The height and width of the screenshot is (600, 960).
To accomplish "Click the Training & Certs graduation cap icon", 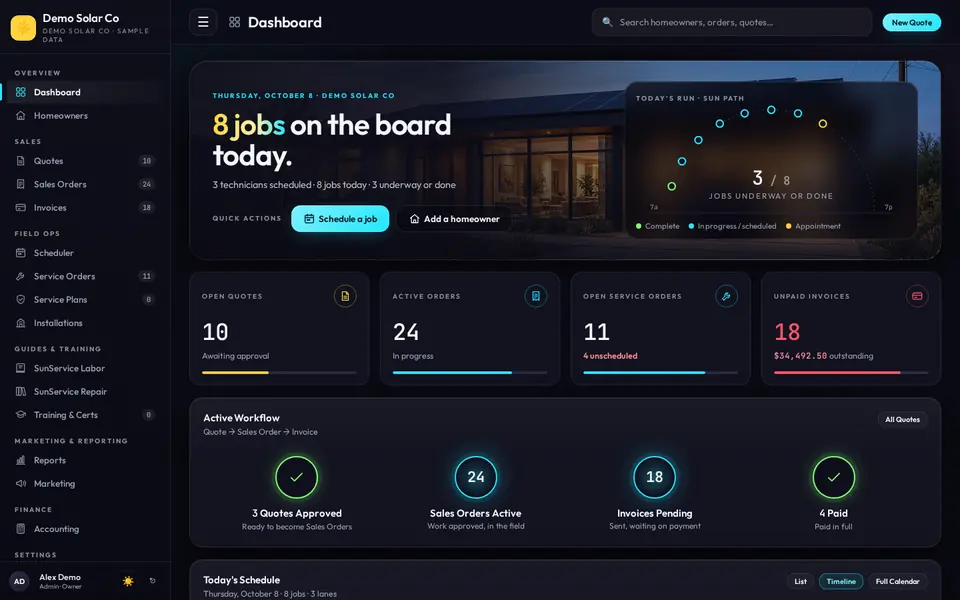I will 21,414.
